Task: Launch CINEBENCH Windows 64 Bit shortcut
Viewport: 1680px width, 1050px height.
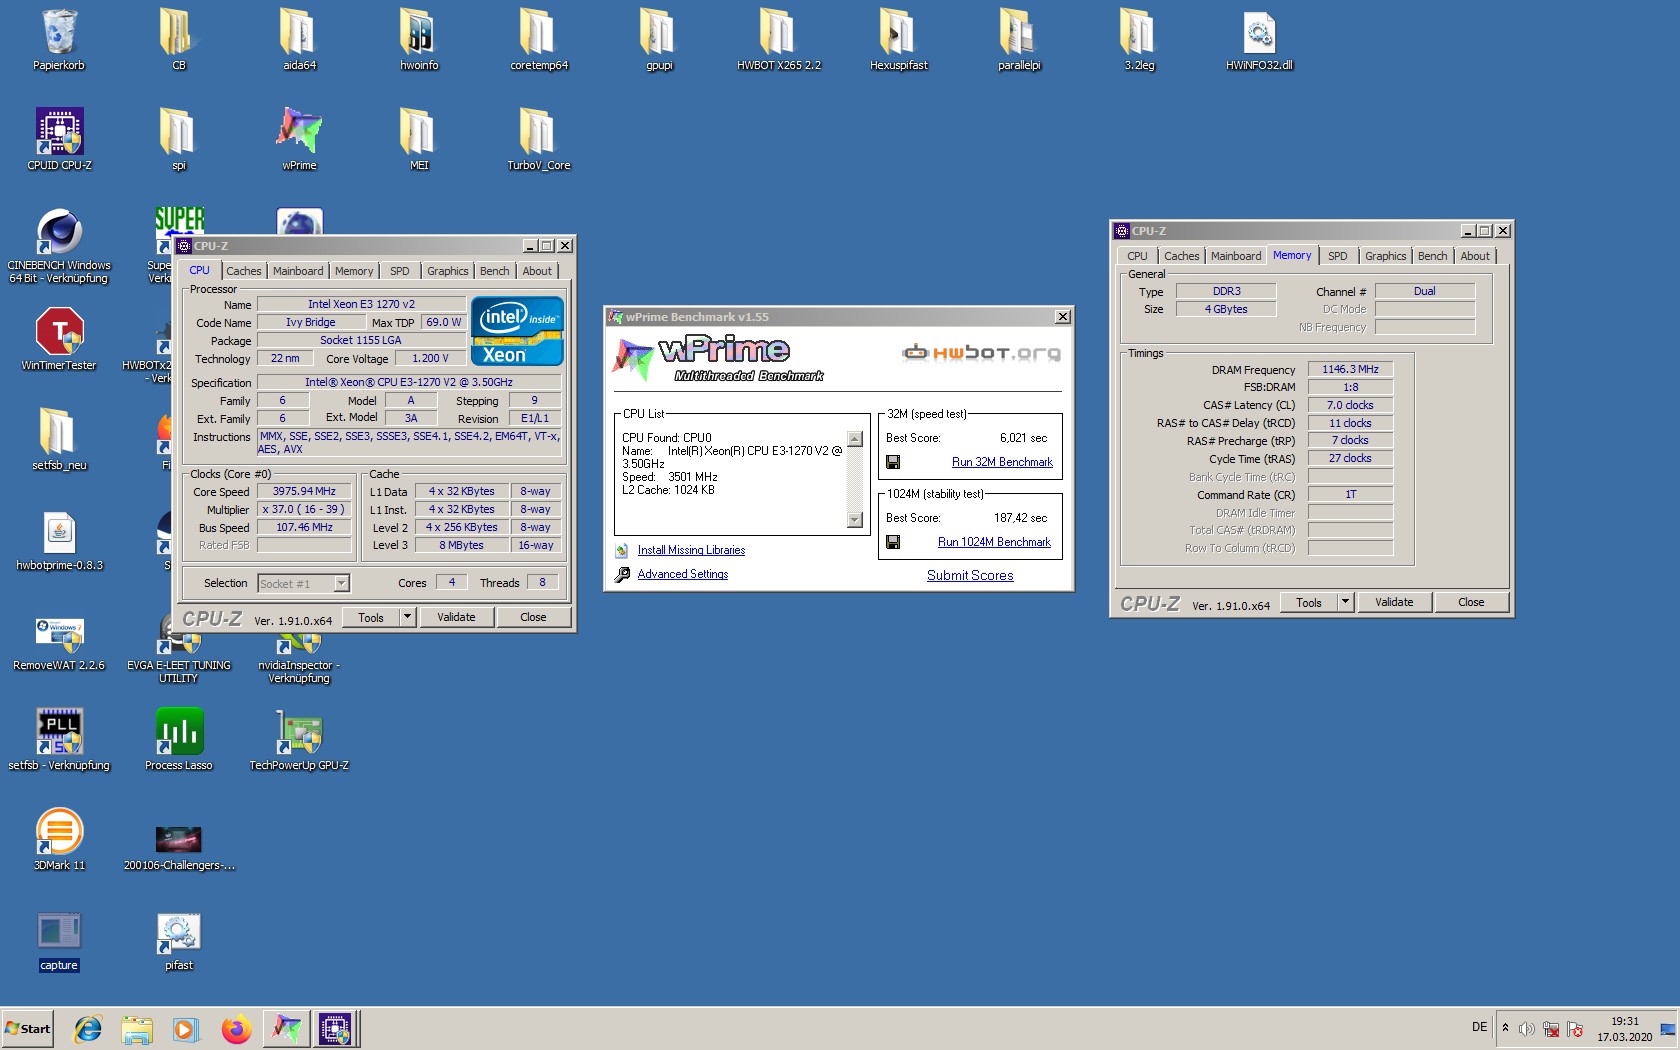Action: [59, 246]
